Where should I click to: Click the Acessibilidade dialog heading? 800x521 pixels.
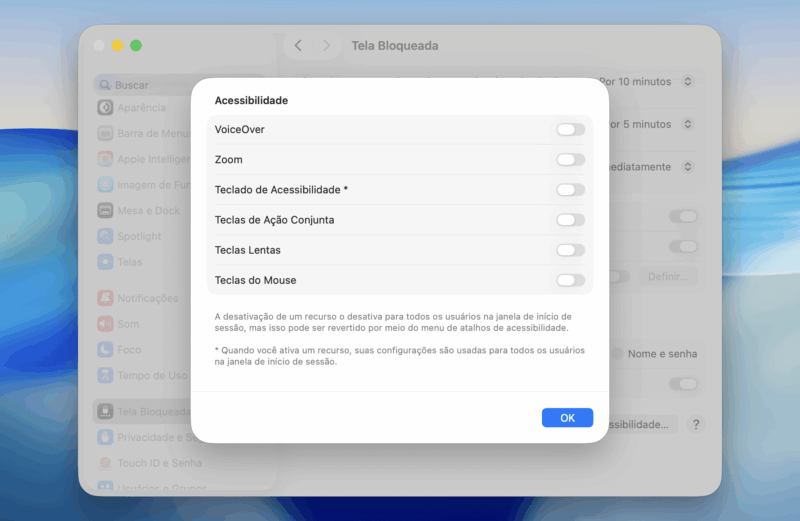251,101
